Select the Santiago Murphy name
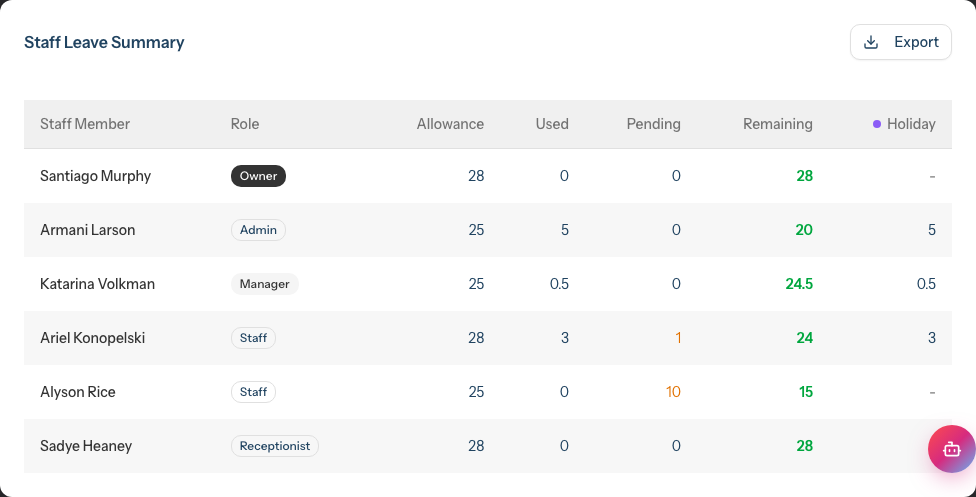 click(95, 176)
